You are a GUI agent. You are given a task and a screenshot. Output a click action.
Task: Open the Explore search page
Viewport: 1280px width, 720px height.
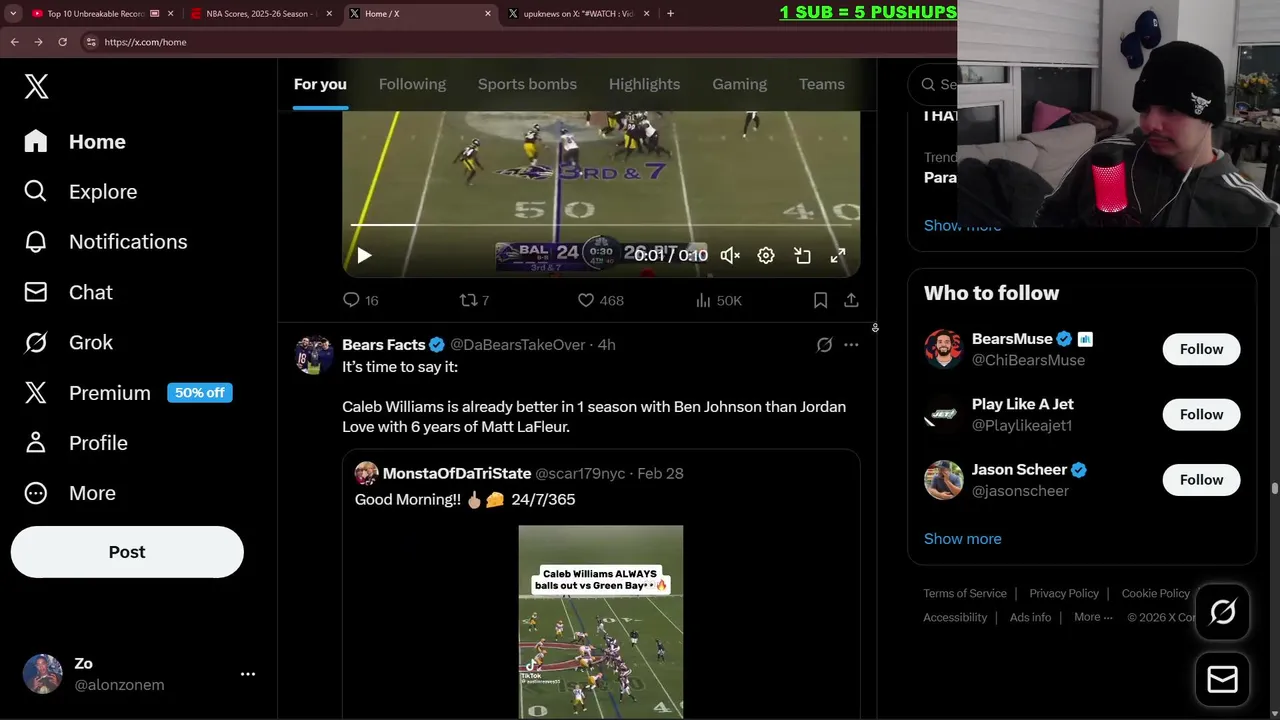pyautogui.click(x=81, y=192)
